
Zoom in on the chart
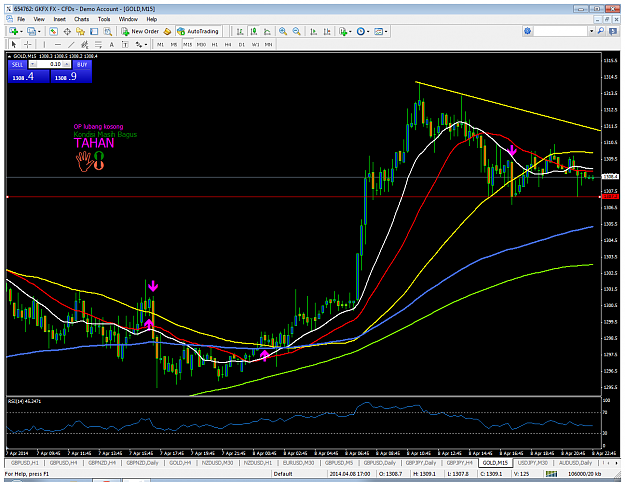(283, 31)
